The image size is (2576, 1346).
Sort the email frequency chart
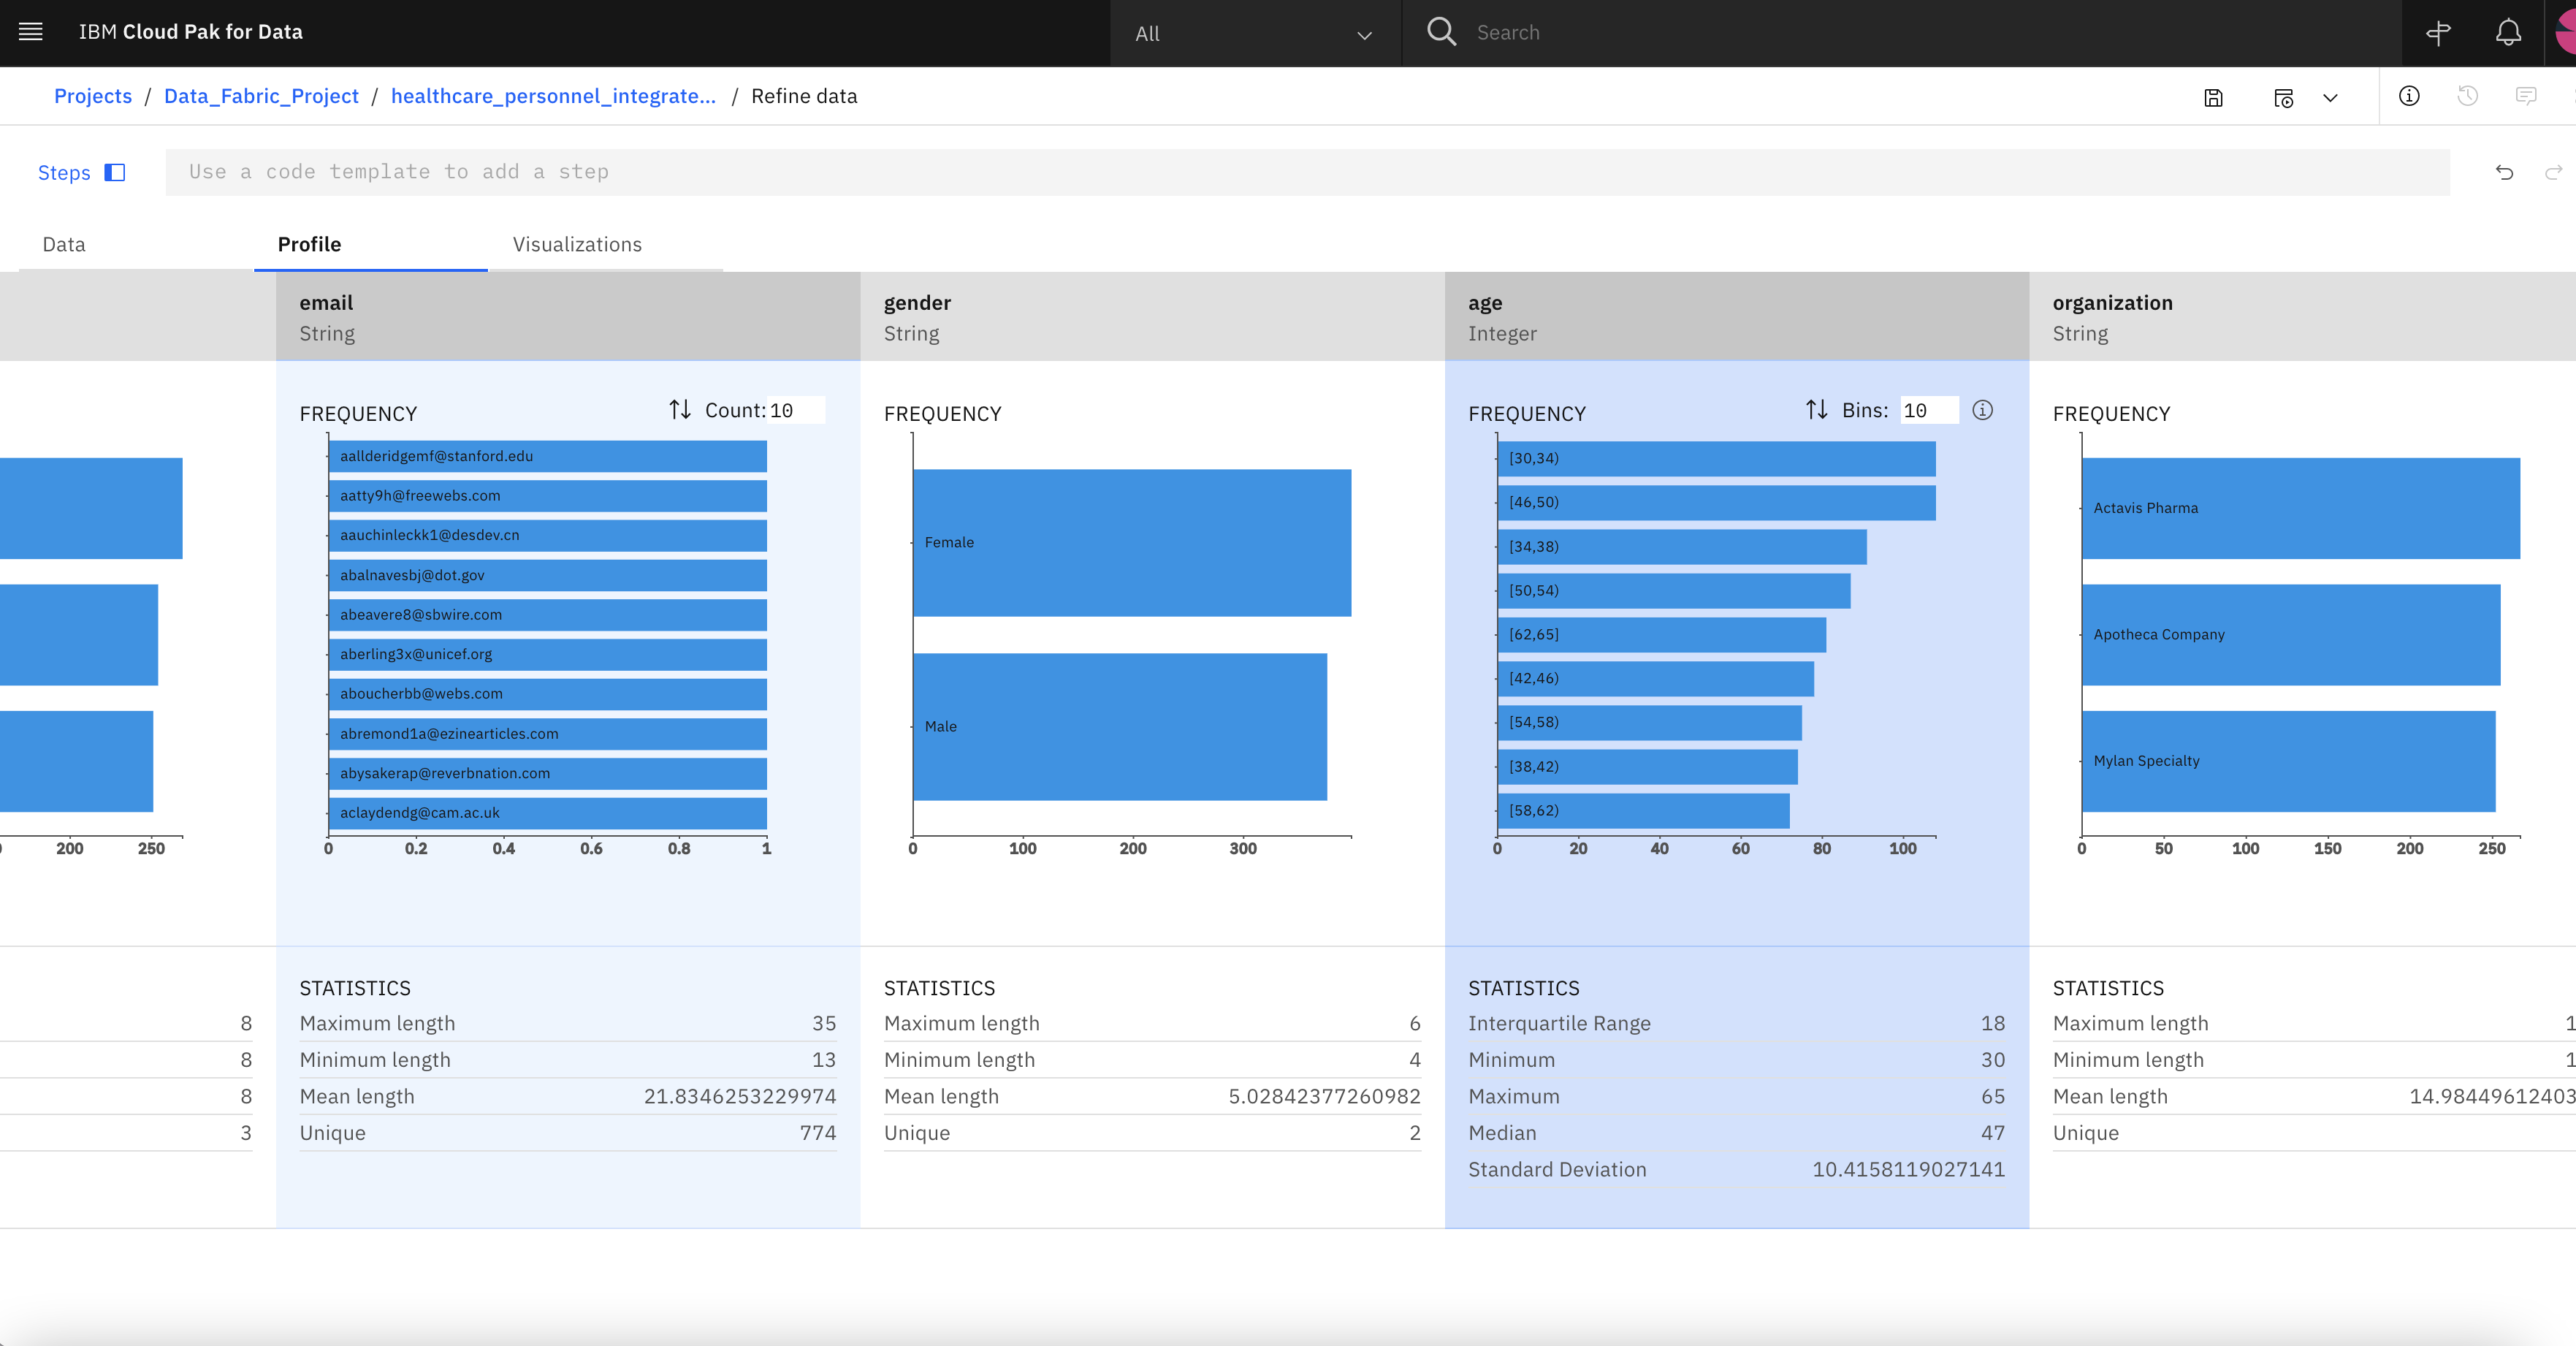pyautogui.click(x=680, y=410)
